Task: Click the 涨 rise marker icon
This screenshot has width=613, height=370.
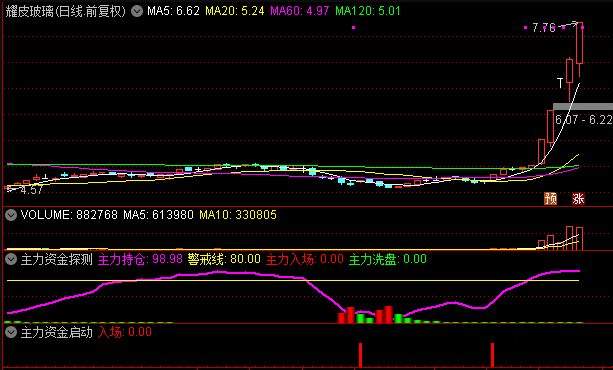Action: (x=578, y=198)
